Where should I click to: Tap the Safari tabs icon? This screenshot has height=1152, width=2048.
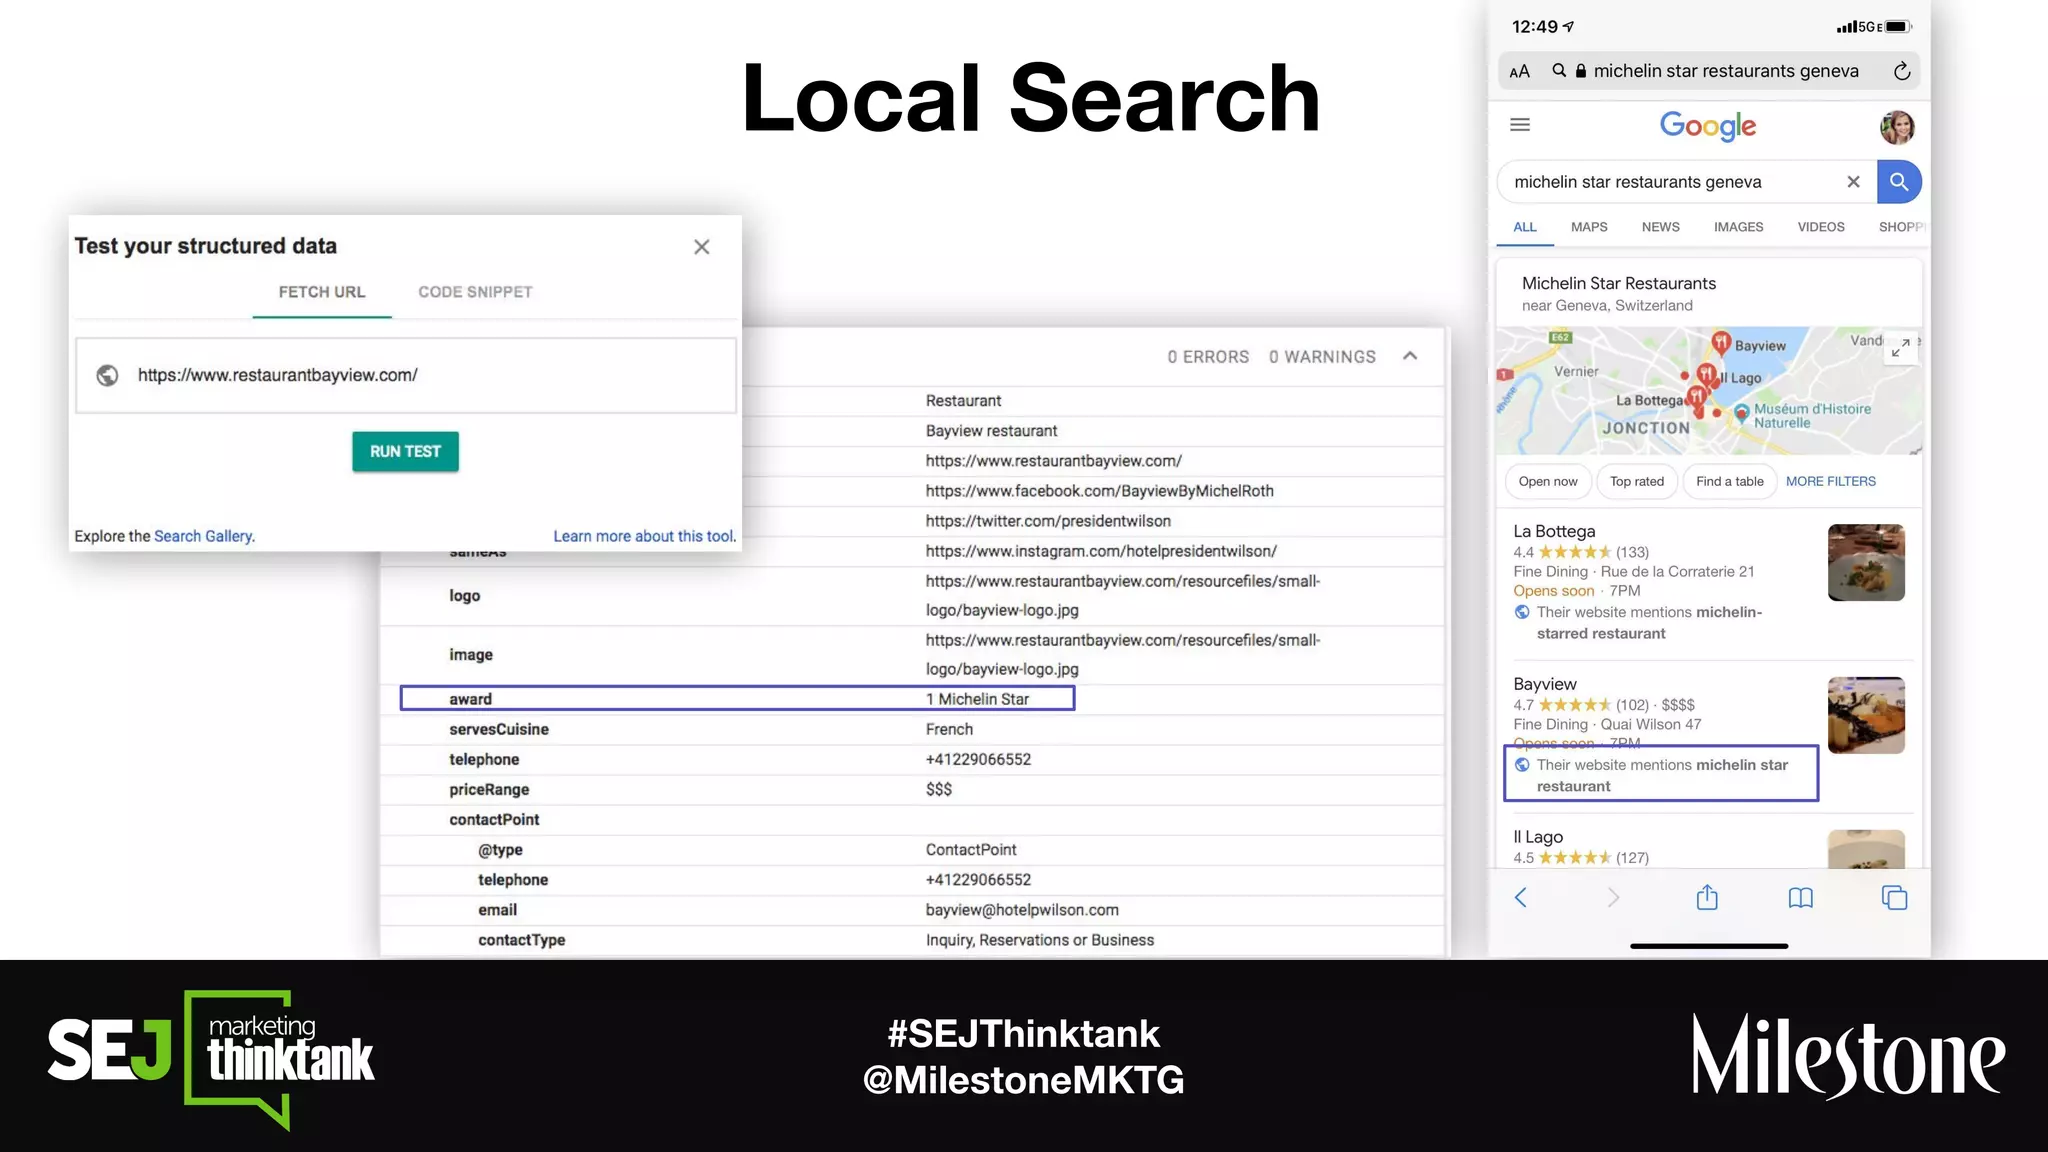pos(1894,898)
